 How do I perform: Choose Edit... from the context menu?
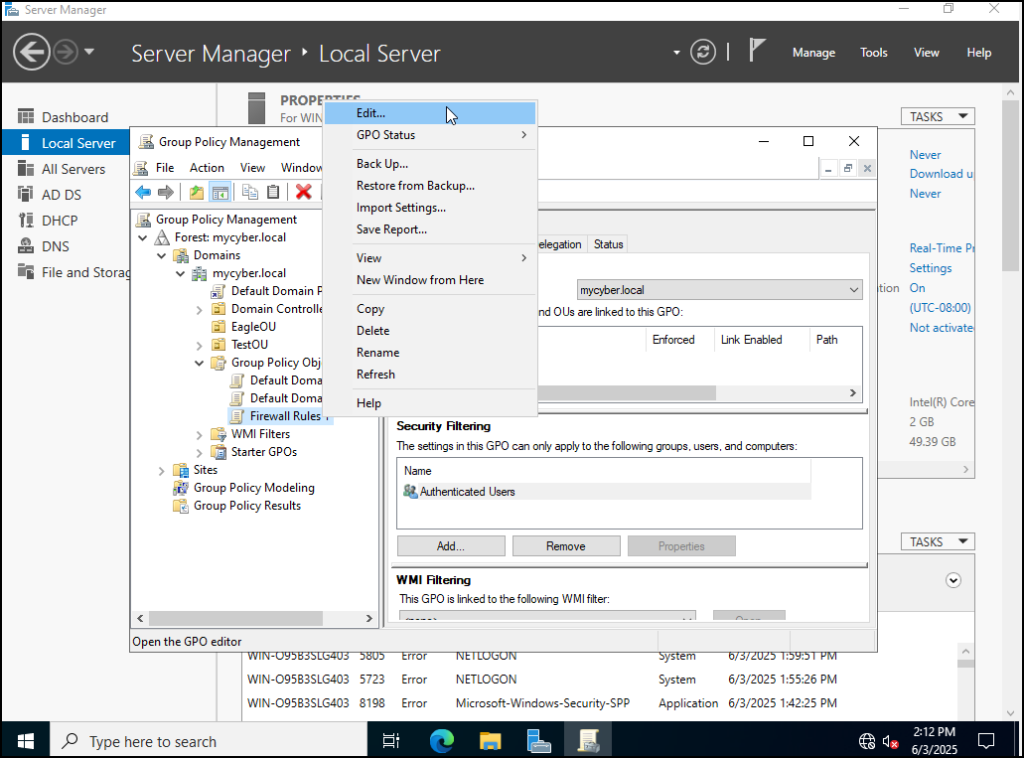point(430,113)
